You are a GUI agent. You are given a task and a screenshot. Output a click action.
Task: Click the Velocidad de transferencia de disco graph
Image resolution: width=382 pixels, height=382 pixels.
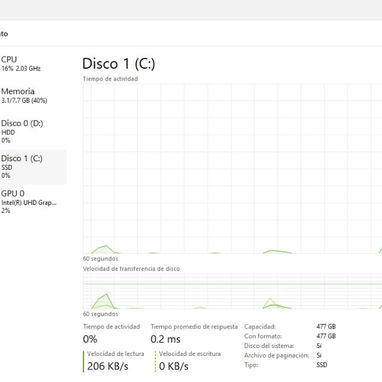click(232, 291)
